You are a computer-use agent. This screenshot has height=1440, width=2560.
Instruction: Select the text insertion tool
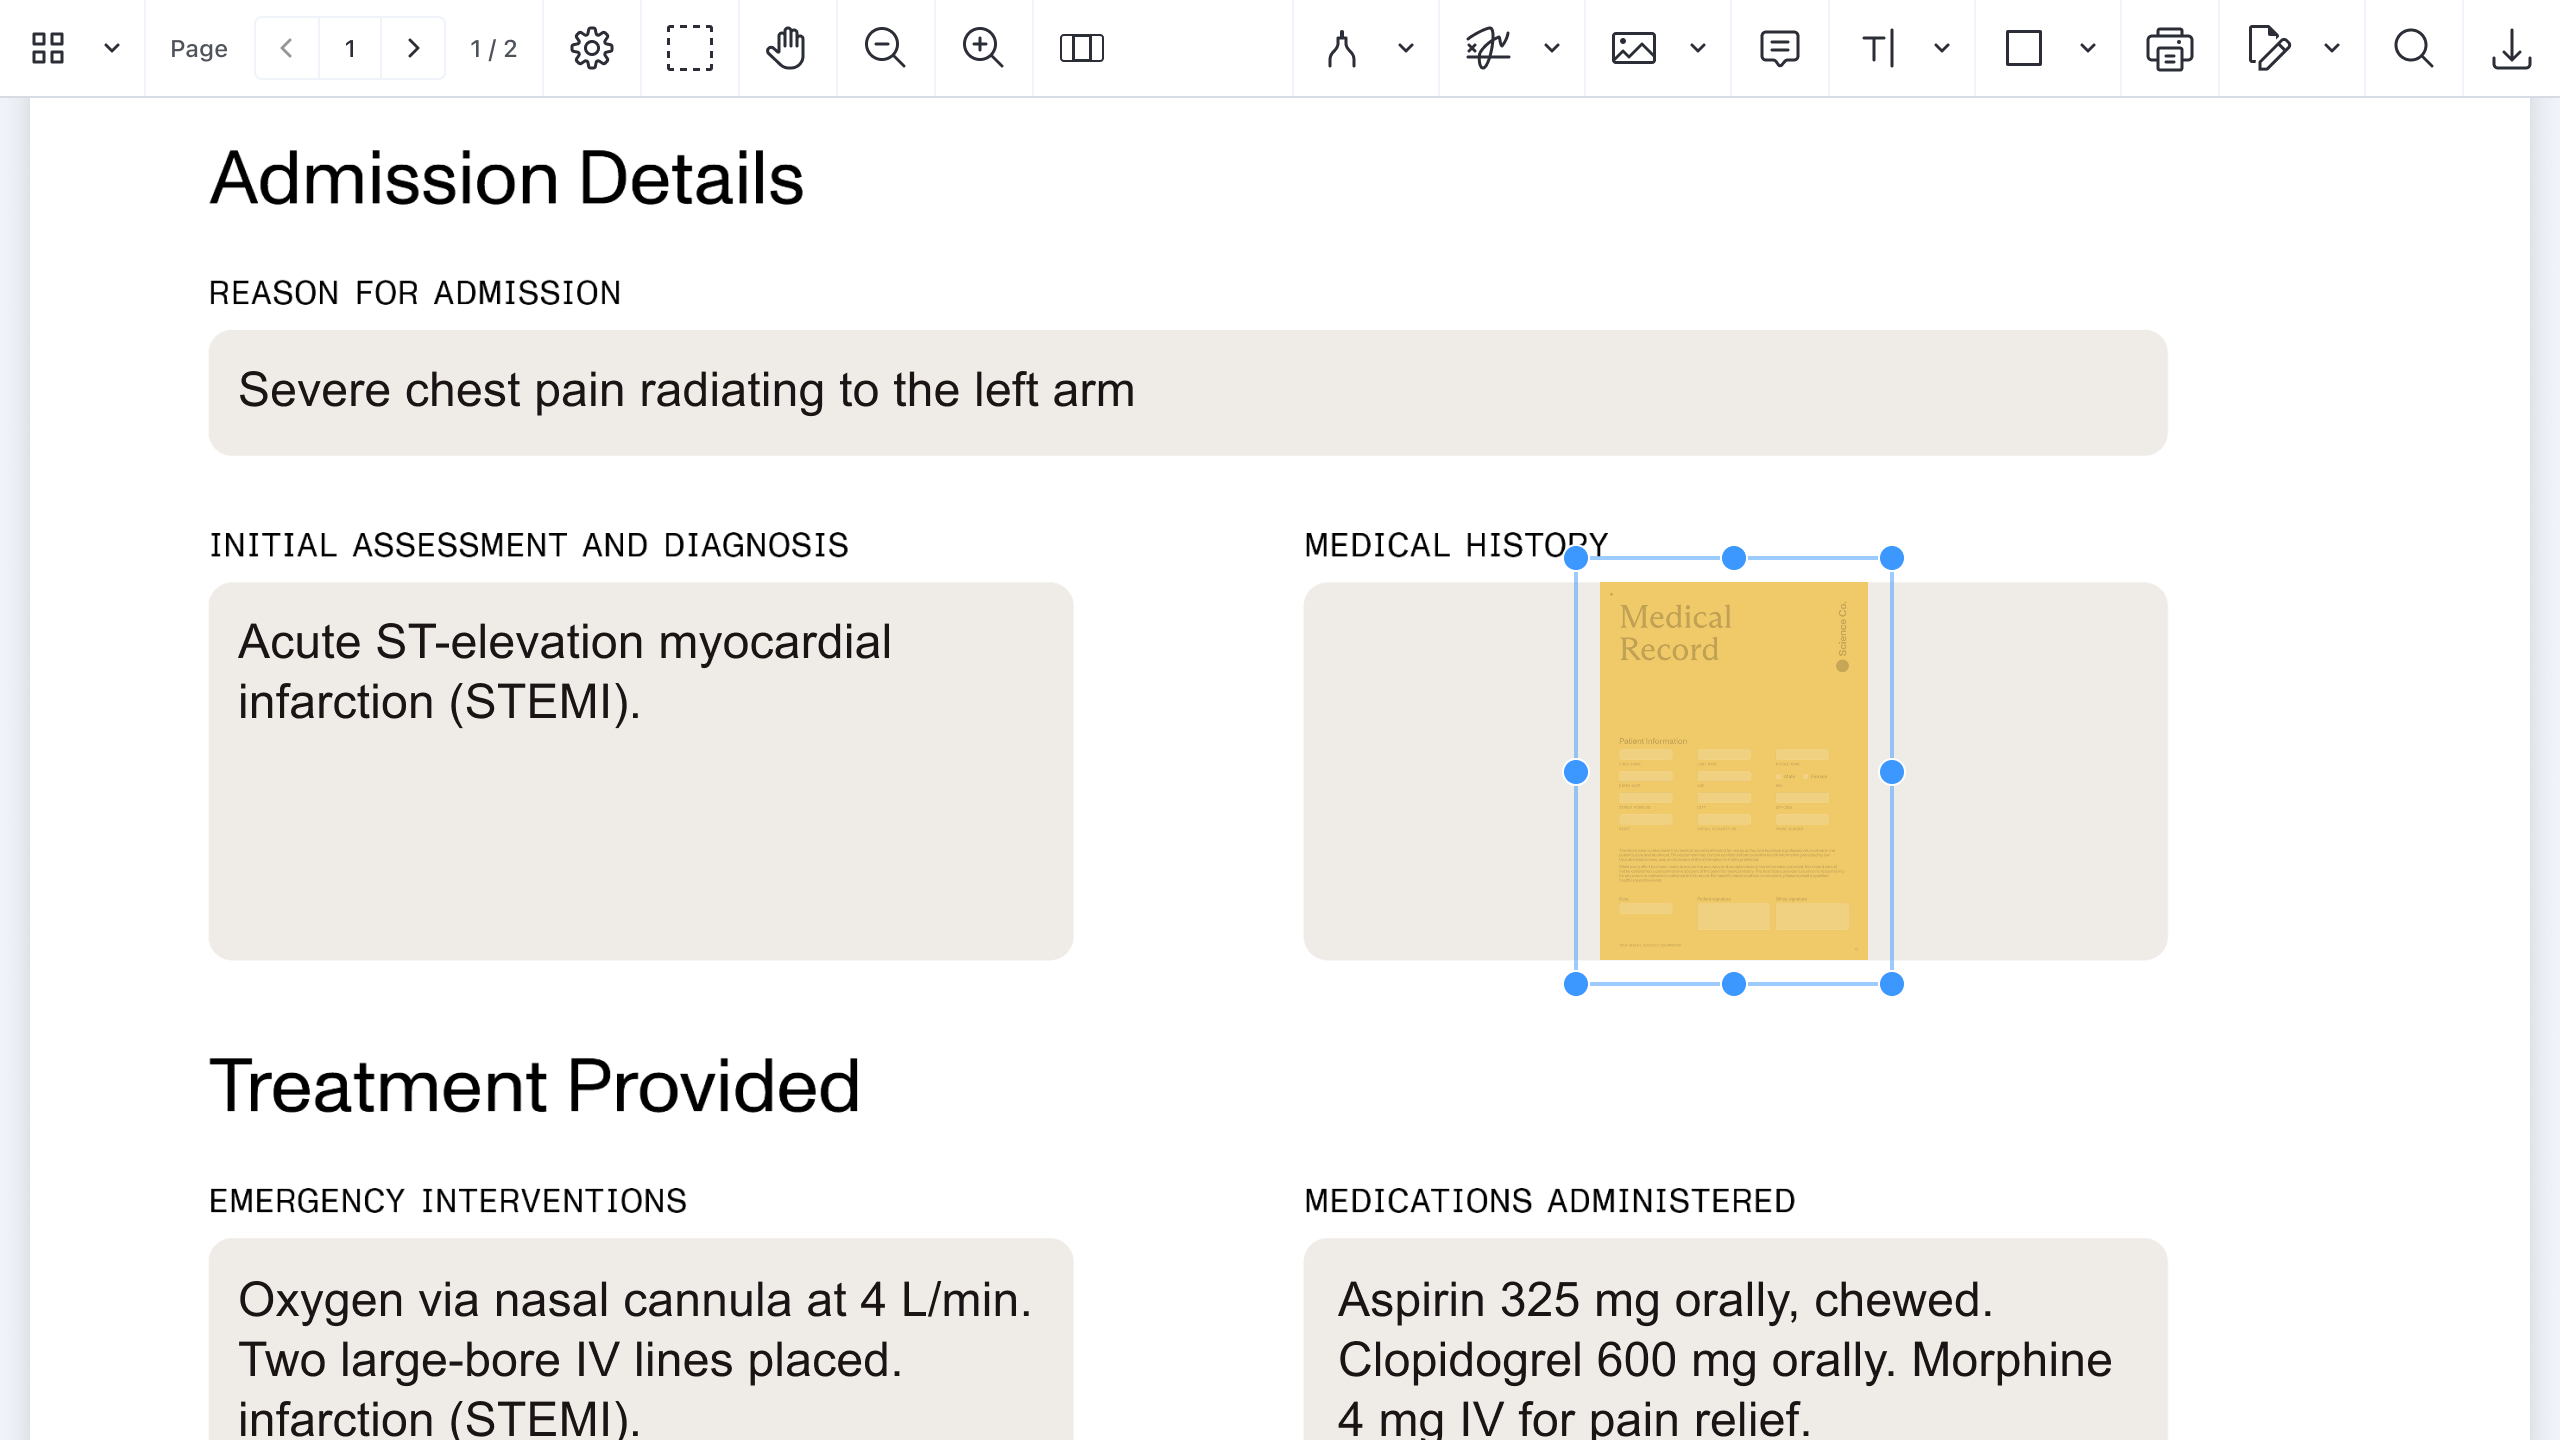1877,47
